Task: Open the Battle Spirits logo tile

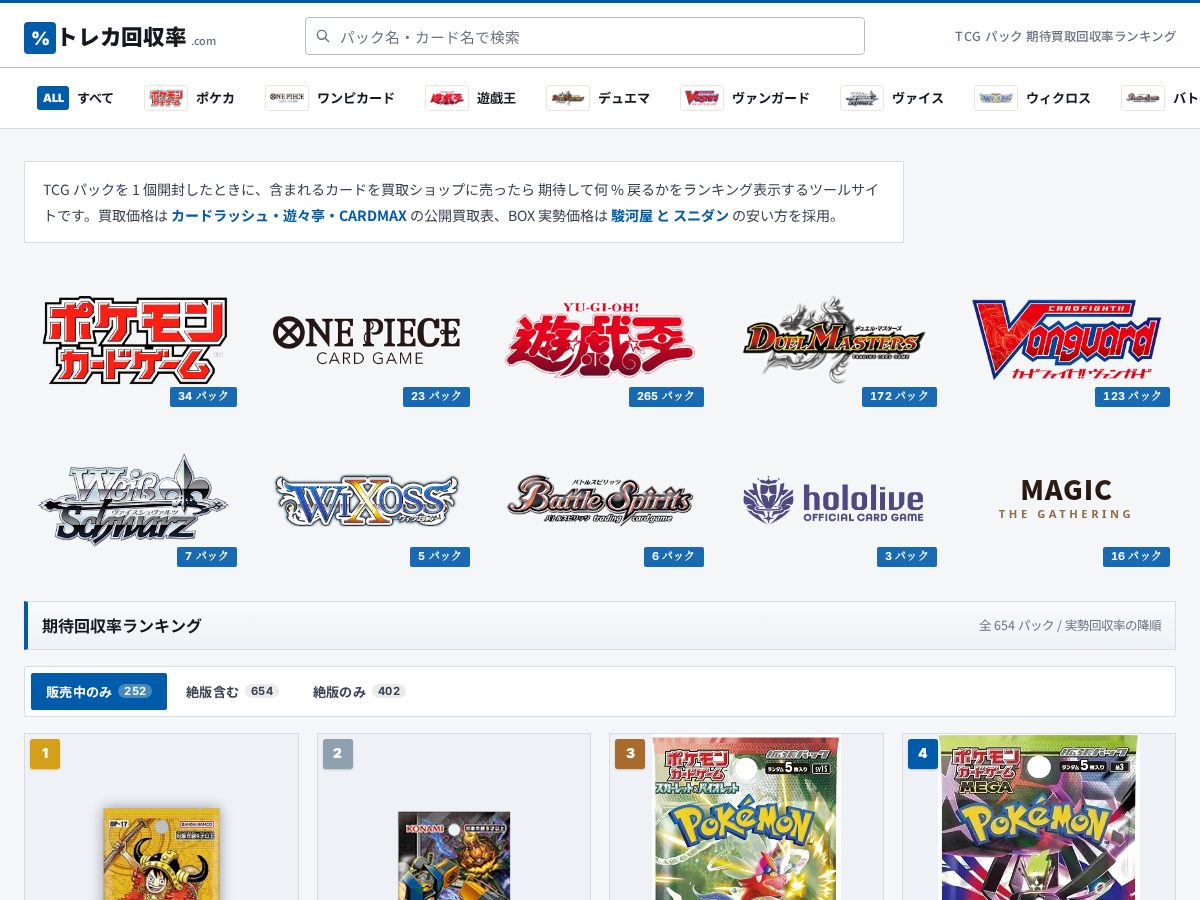Action: coord(601,500)
